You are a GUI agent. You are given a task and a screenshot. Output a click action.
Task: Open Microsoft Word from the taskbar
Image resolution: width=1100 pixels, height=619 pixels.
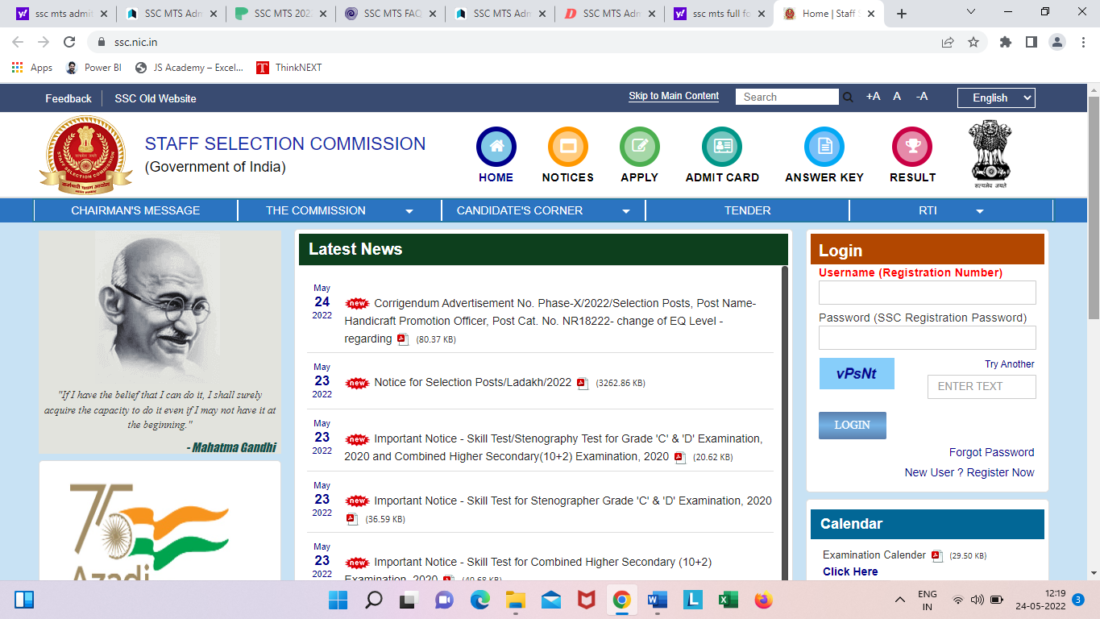tap(657, 600)
